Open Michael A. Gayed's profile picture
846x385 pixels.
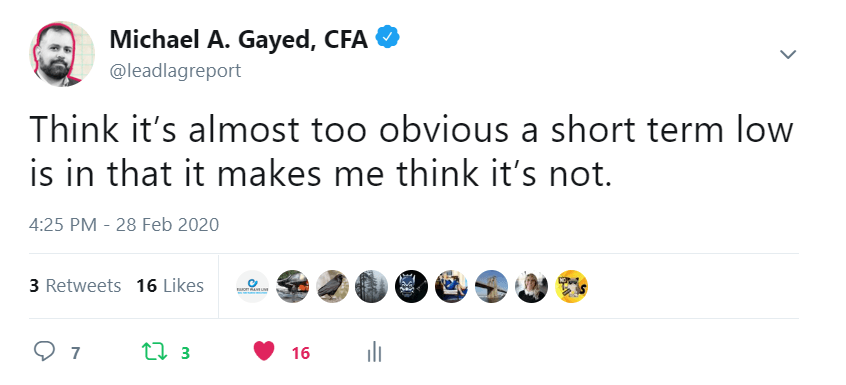[62, 54]
